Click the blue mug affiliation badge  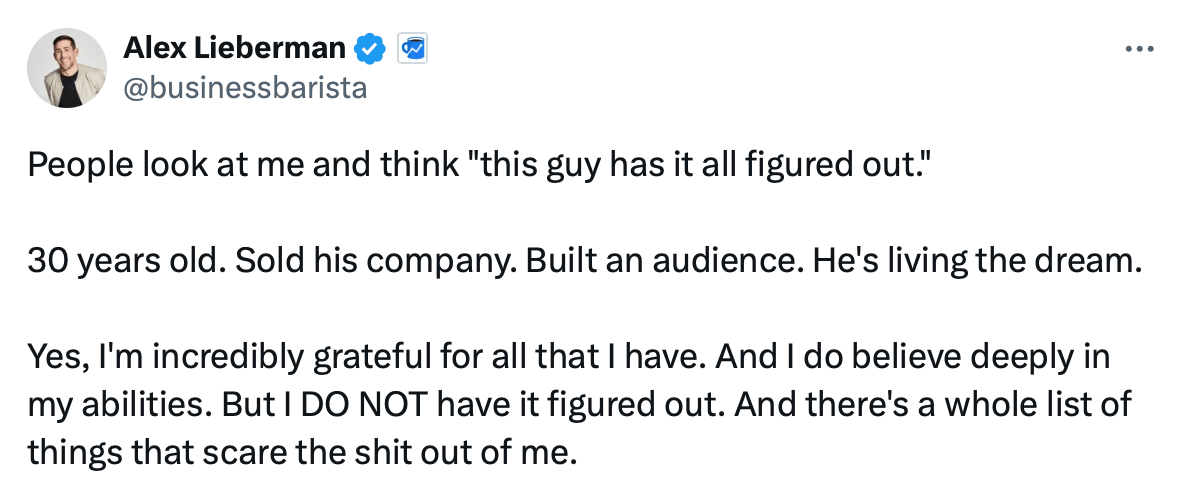point(413,47)
